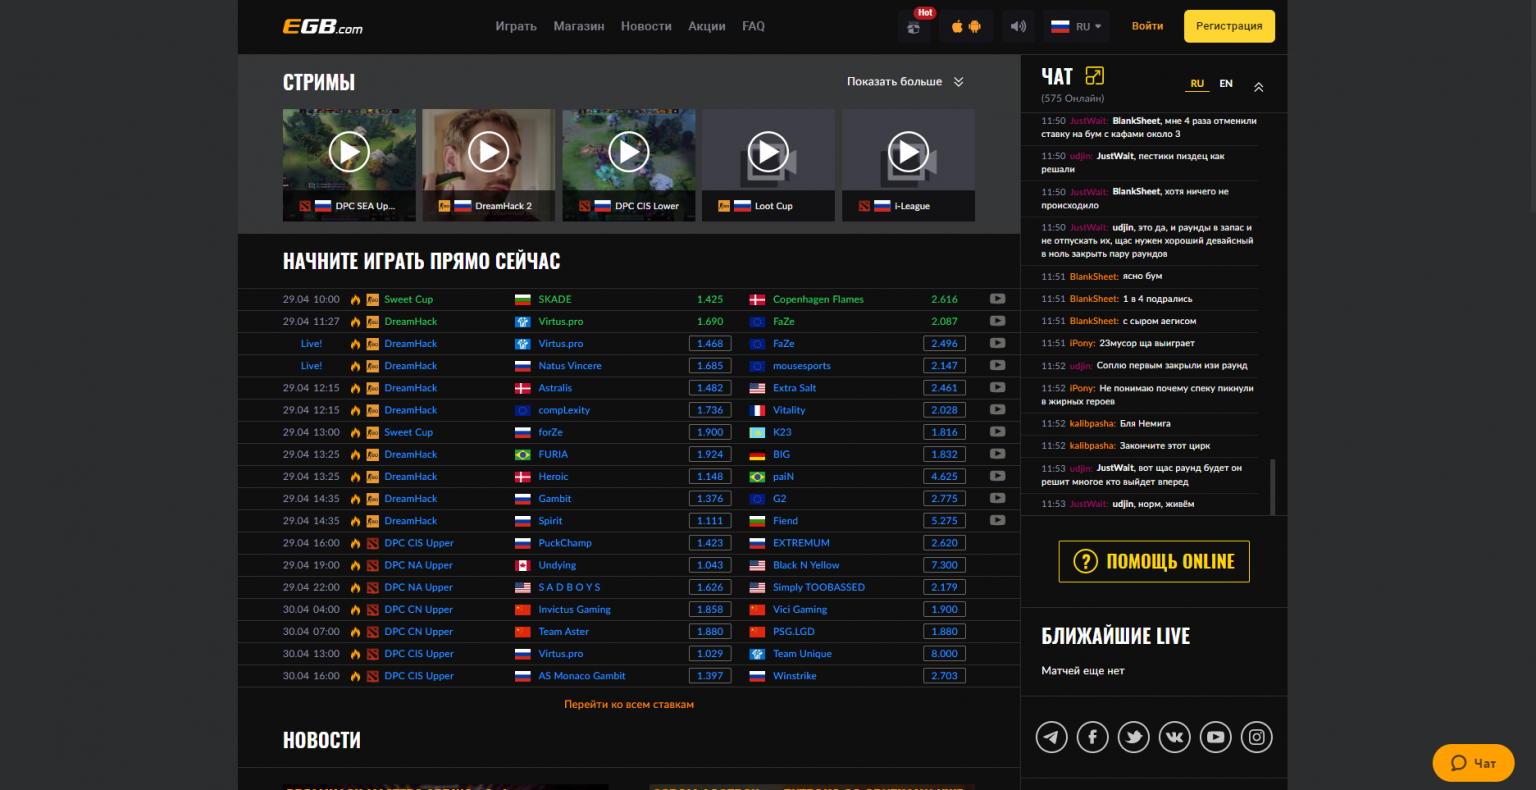The width and height of the screenshot is (1536, 790).
Task: Open Copenhagen Flames team link
Action: click(x=818, y=299)
